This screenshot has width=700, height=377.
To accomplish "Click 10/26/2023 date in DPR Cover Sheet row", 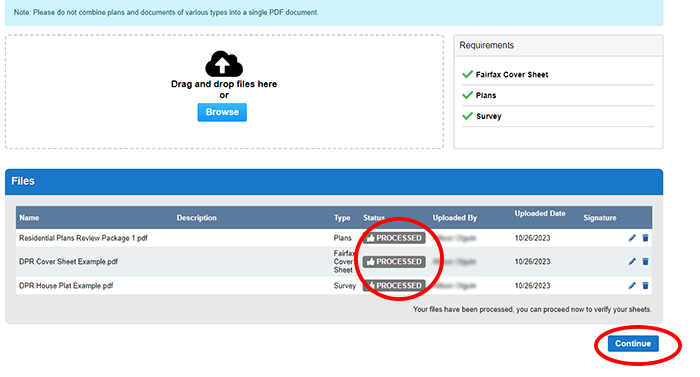I will pyautogui.click(x=532, y=262).
